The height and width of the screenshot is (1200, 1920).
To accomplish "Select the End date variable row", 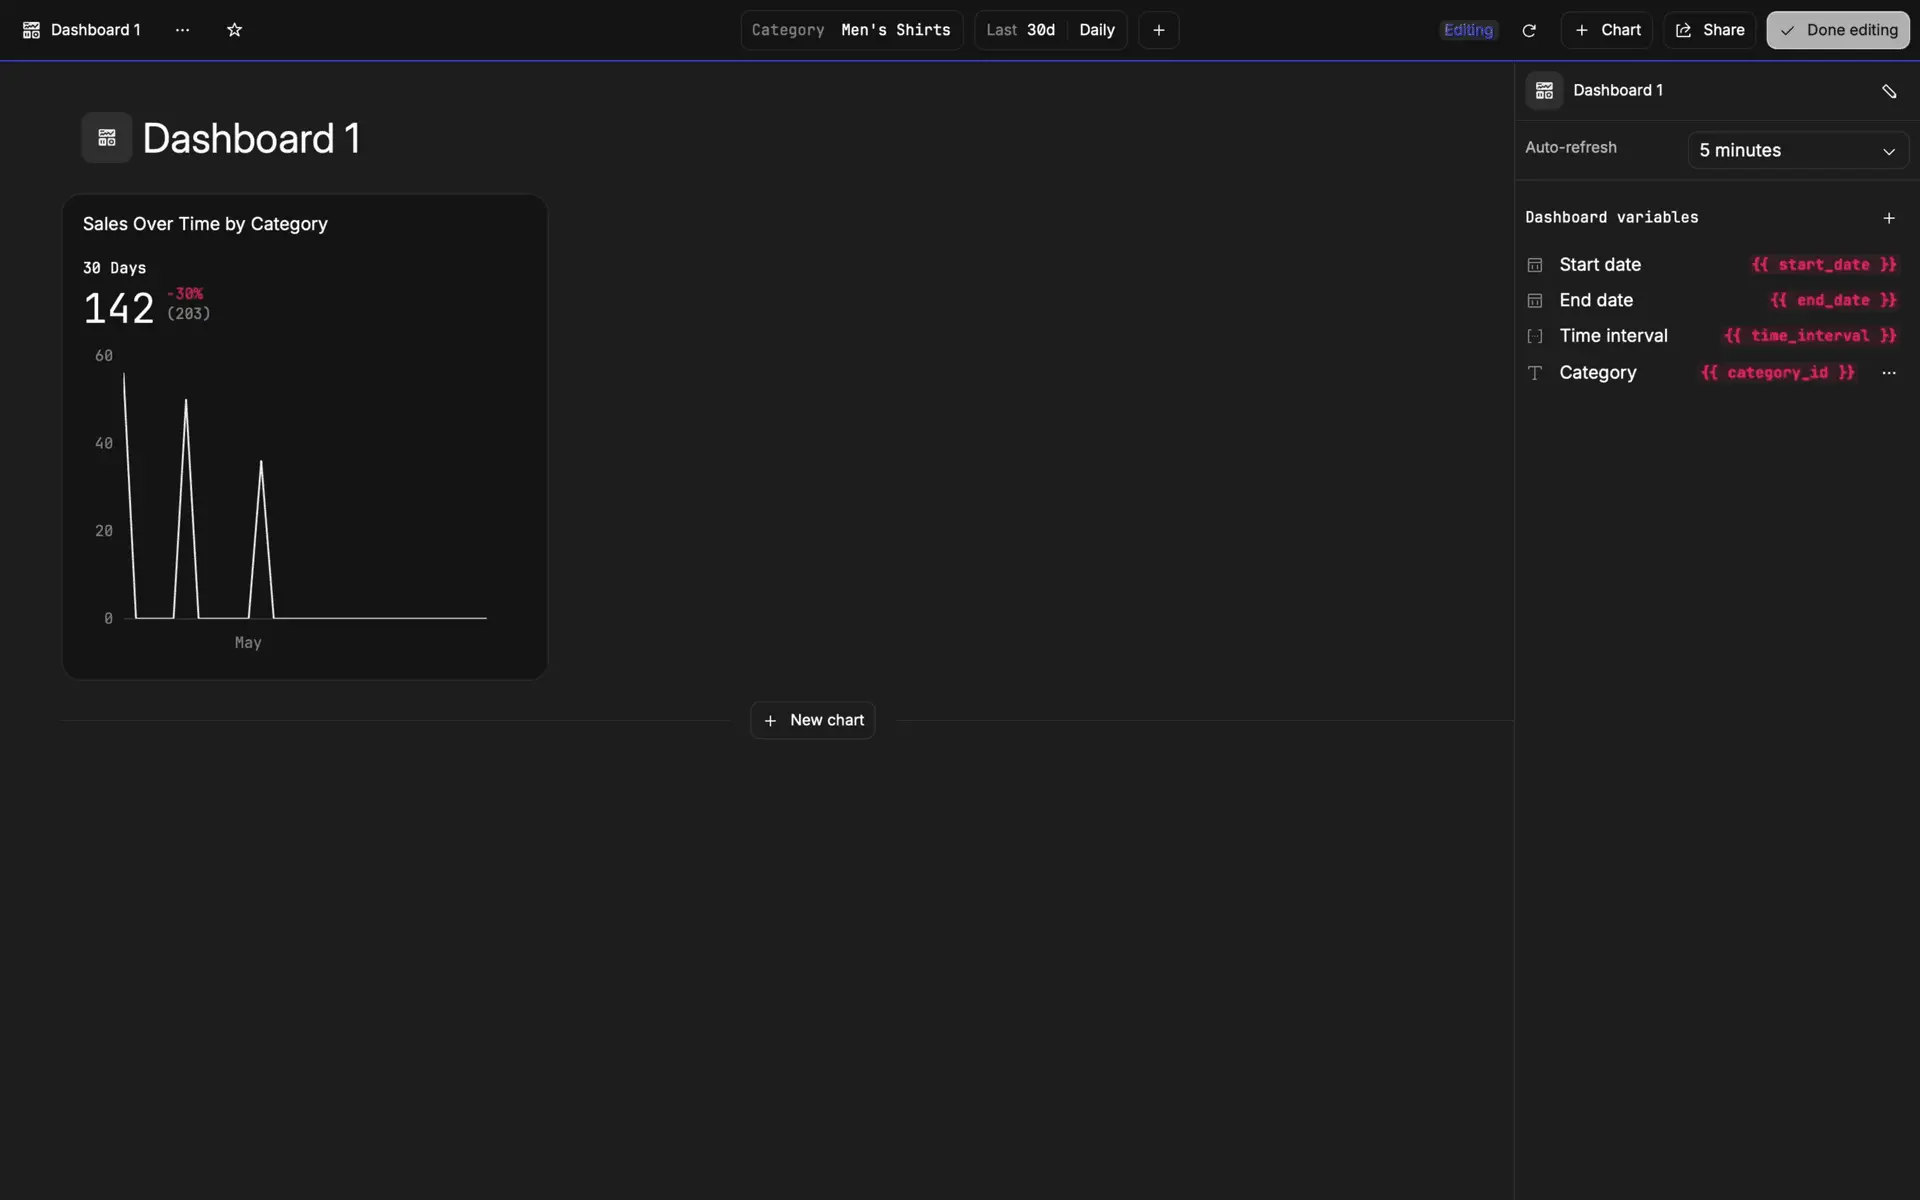I will click(1596, 300).
